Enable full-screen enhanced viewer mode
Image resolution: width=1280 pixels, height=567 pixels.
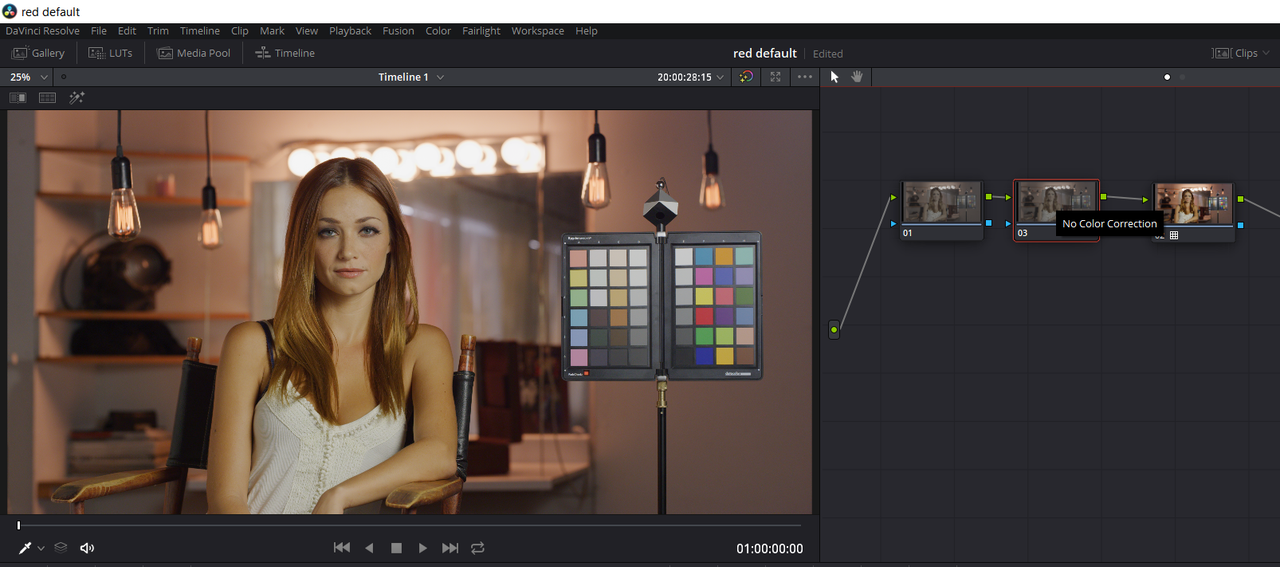(775, 77)
